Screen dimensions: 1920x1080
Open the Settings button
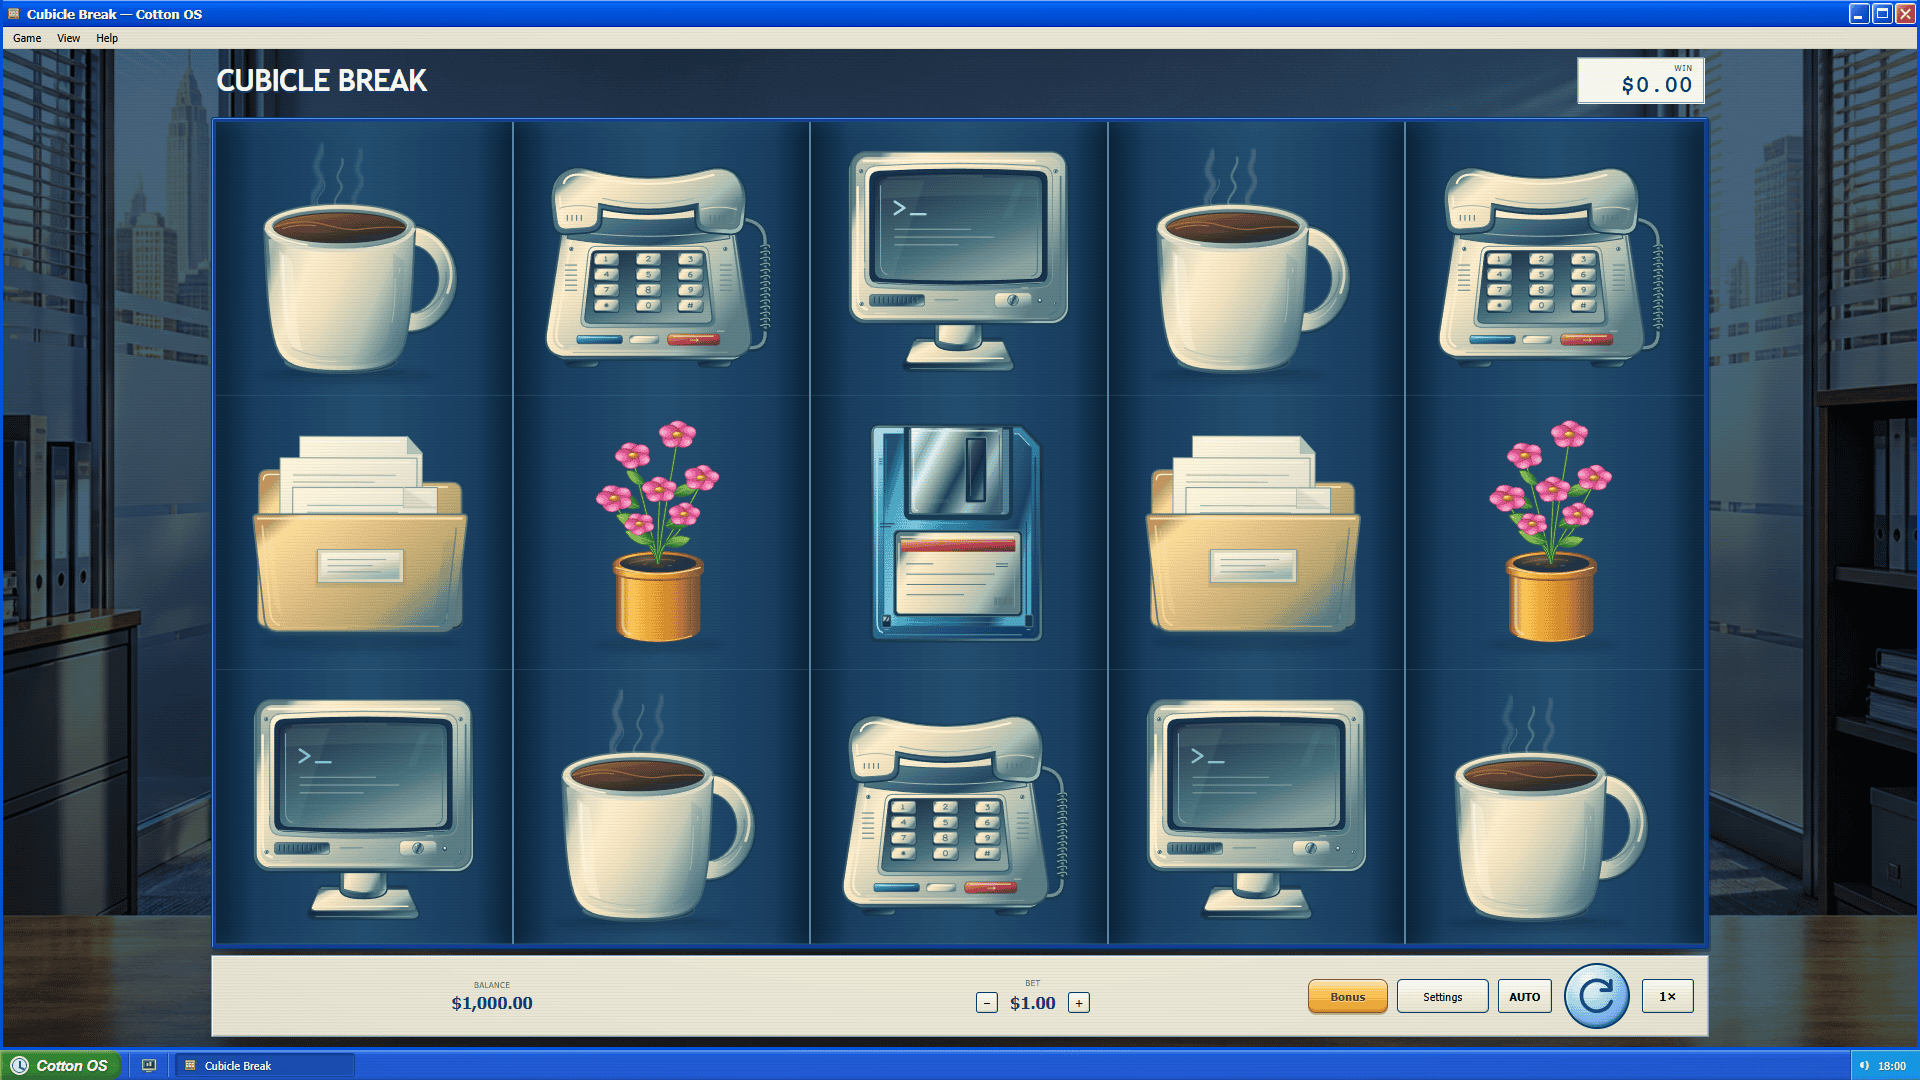pyautogui.click(x=1442, y=996)
